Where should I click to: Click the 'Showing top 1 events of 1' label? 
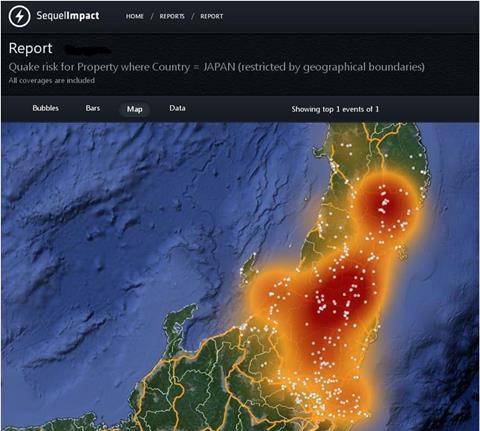335,109
